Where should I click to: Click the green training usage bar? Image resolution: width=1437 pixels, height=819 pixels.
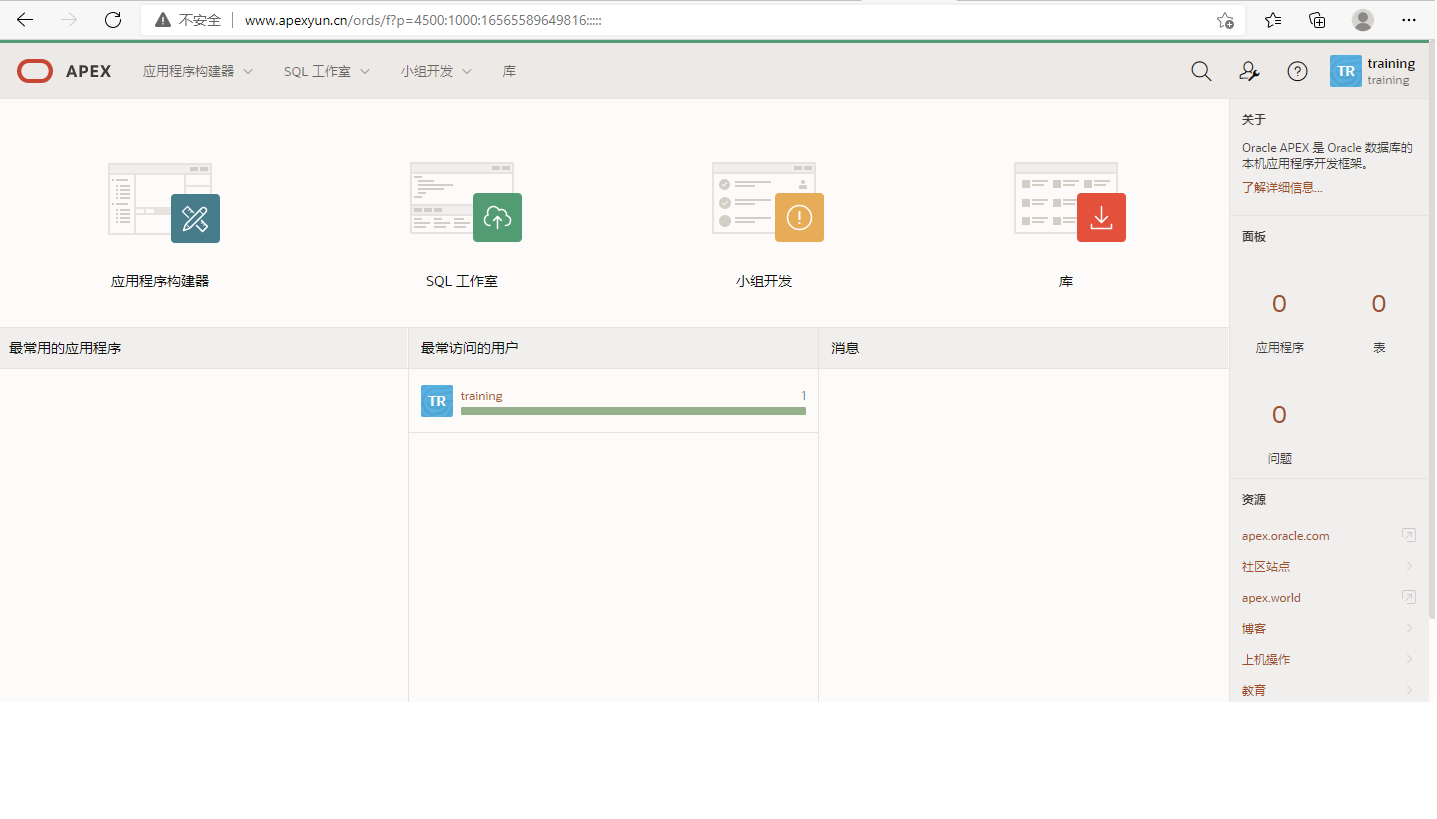633,411
